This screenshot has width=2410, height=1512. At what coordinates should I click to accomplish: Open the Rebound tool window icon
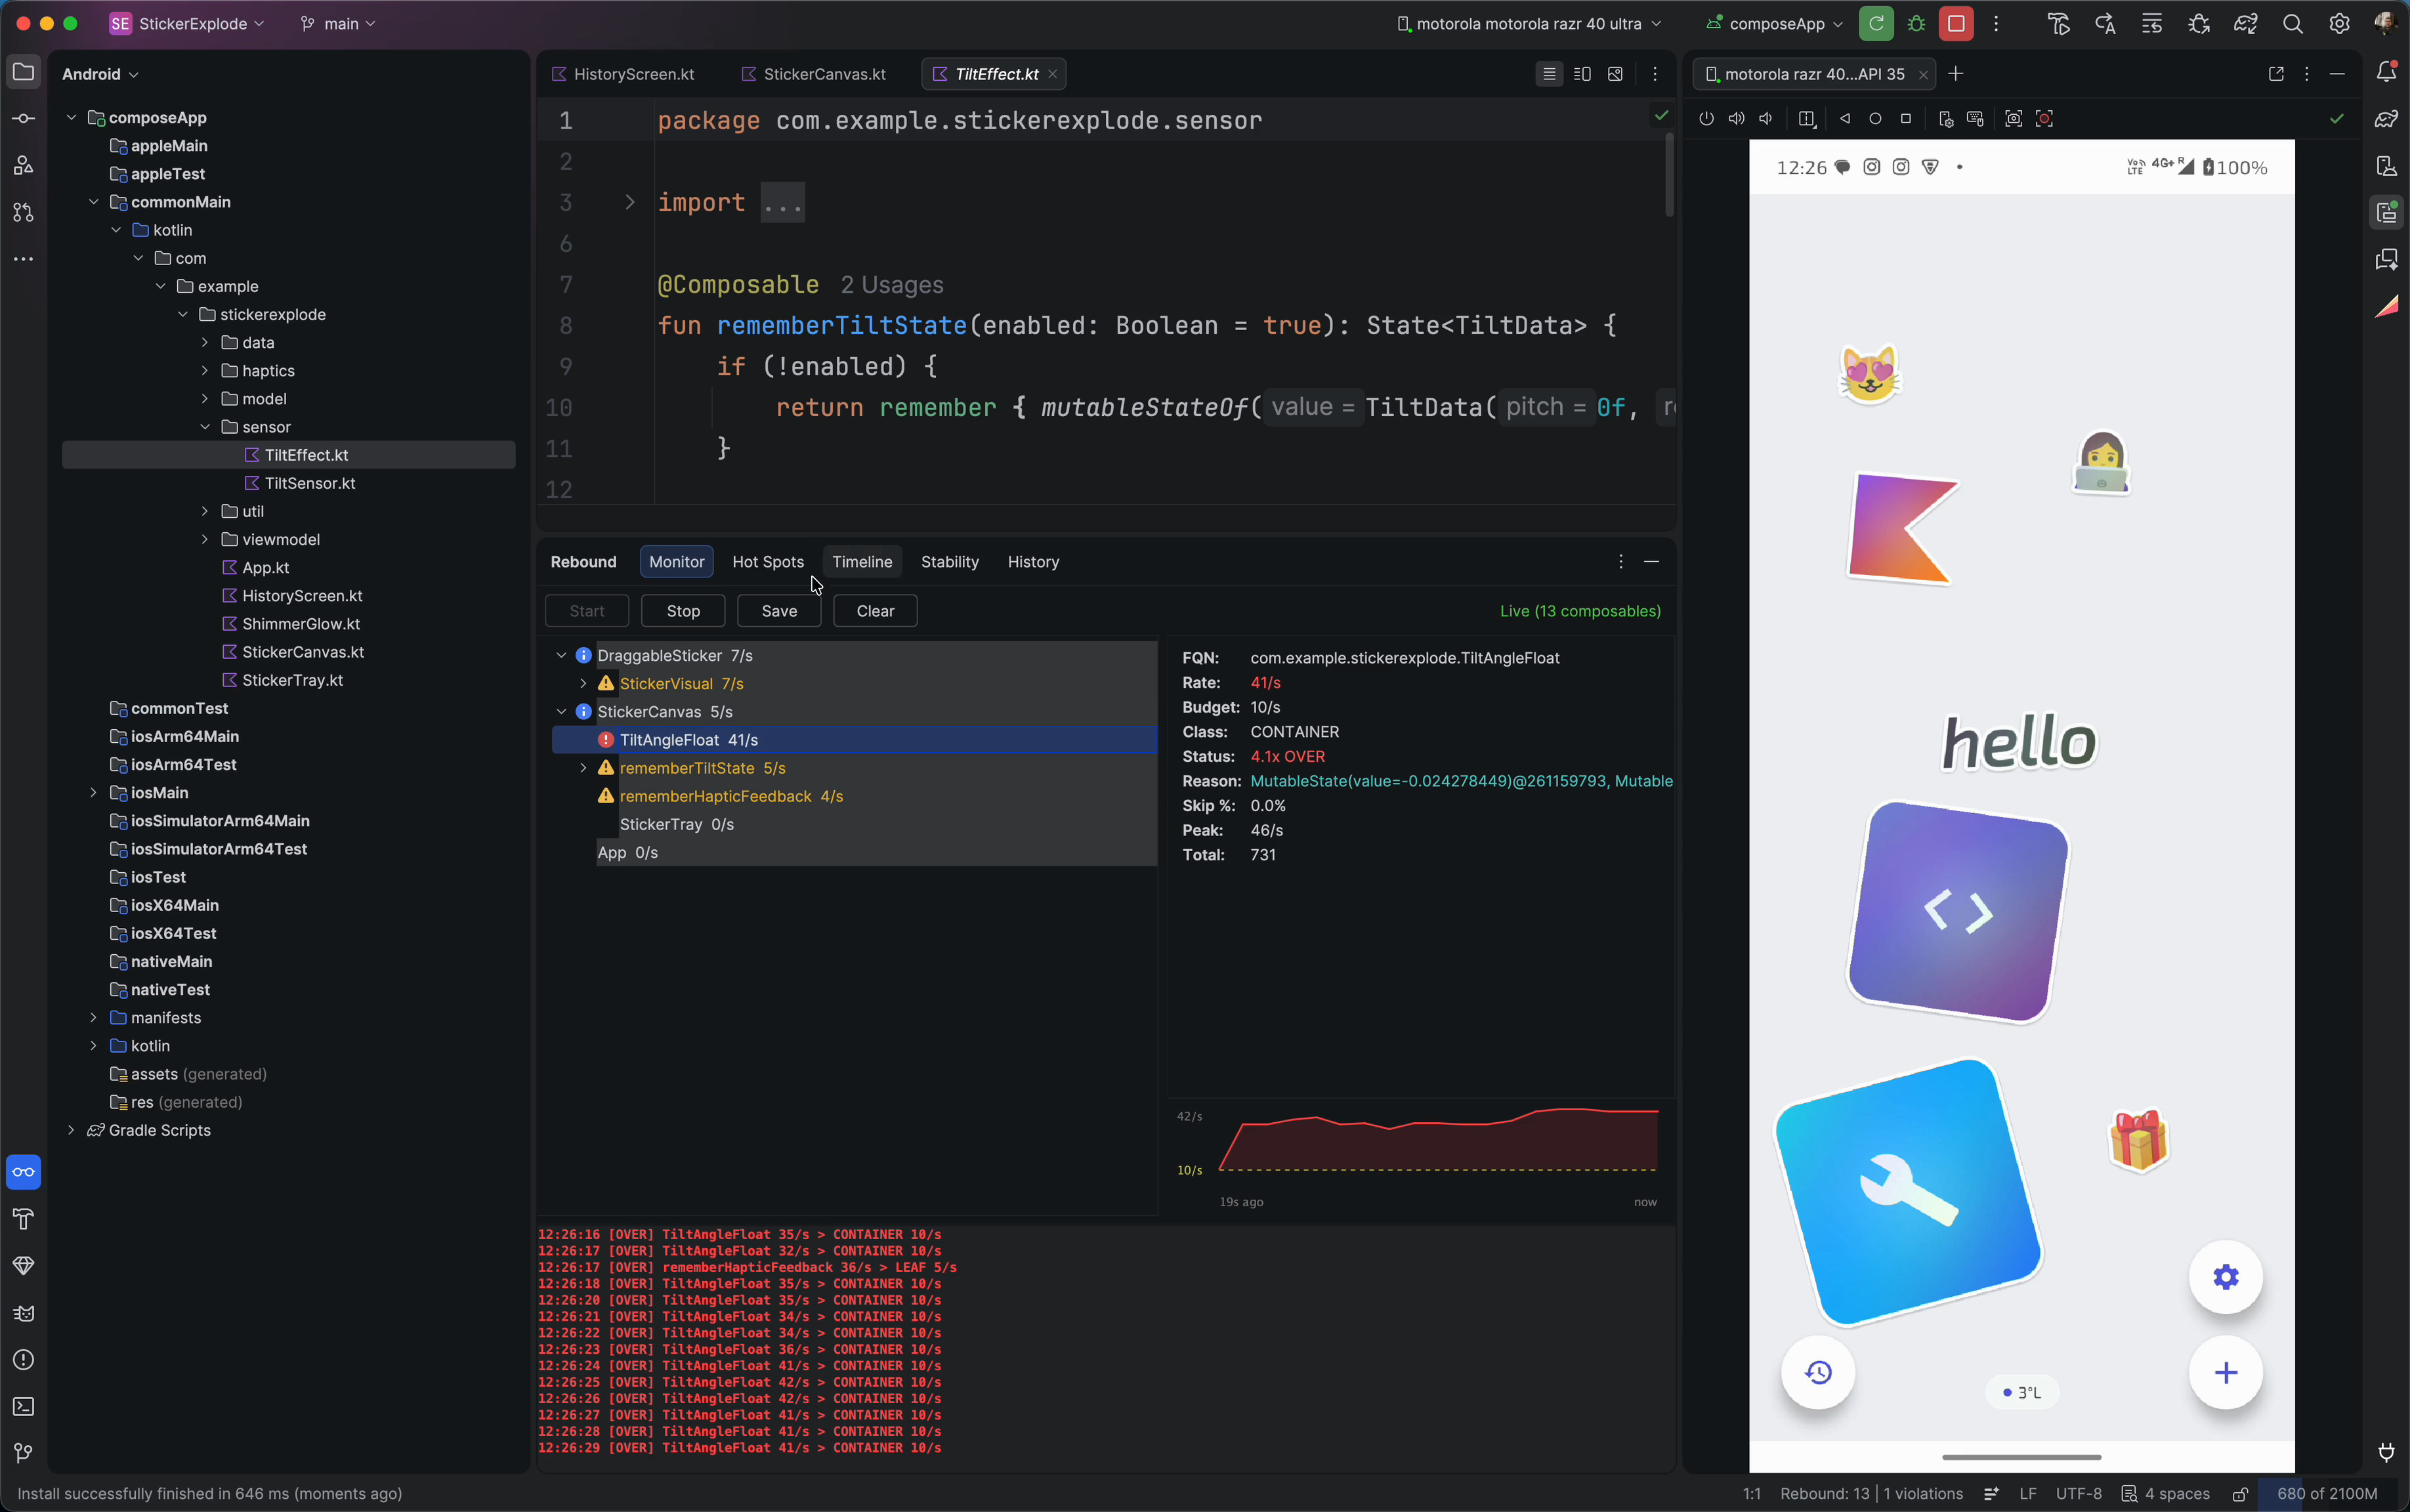pyautogui.click(x=23, y=1172)
